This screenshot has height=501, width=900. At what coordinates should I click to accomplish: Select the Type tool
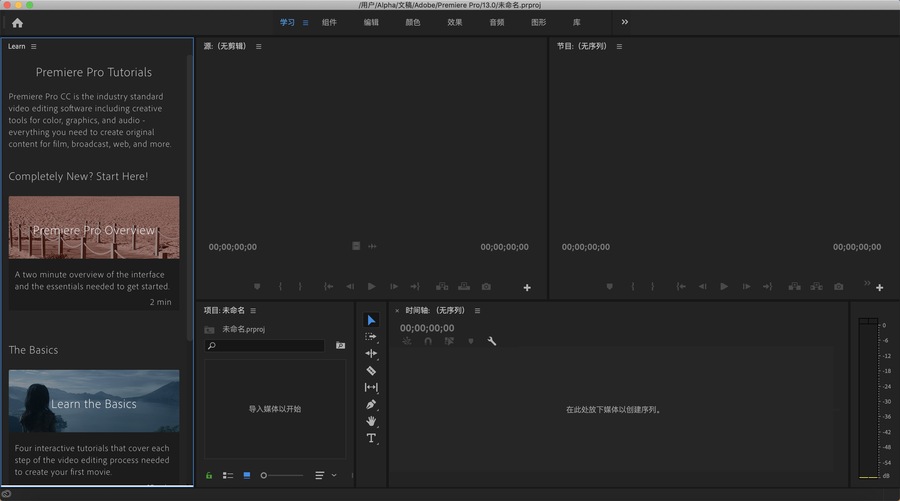371,438
